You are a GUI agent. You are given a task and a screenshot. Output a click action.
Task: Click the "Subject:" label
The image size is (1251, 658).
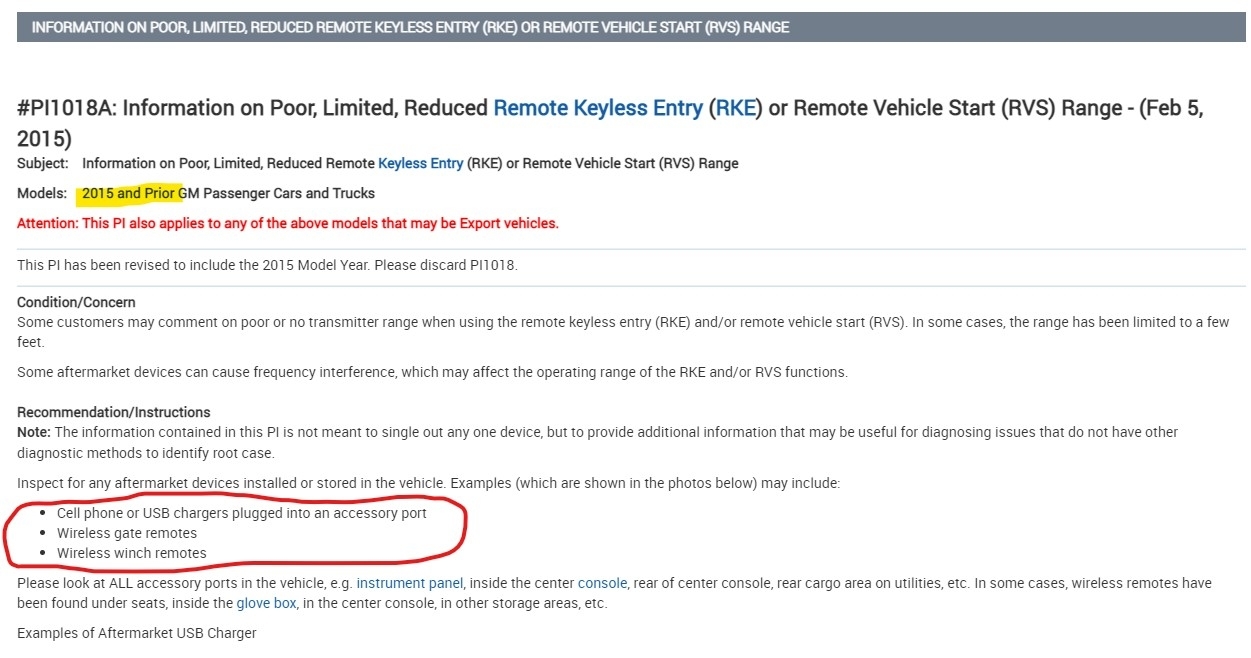pyautogui.click(x=43, y=163)
